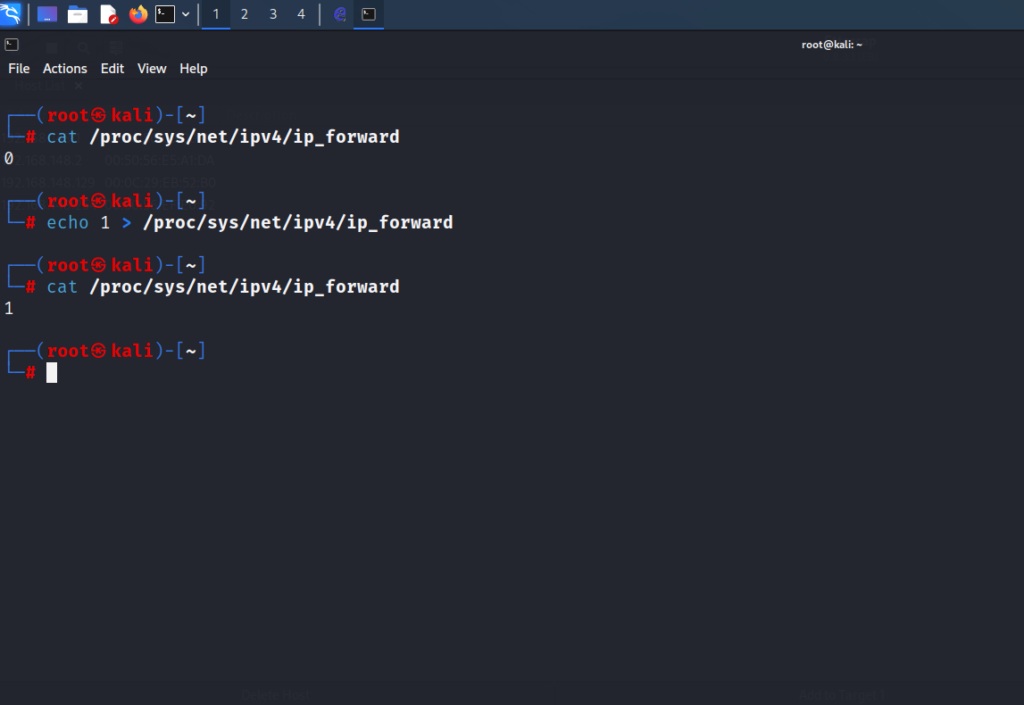Open the Help menu
The width and height of the screenshot is (1024, 705).
[193, 68]
